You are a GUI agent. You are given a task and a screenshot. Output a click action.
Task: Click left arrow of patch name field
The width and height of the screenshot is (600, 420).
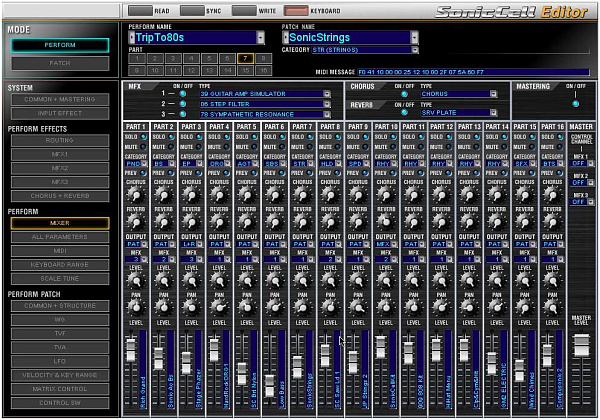tap(285, 37)
